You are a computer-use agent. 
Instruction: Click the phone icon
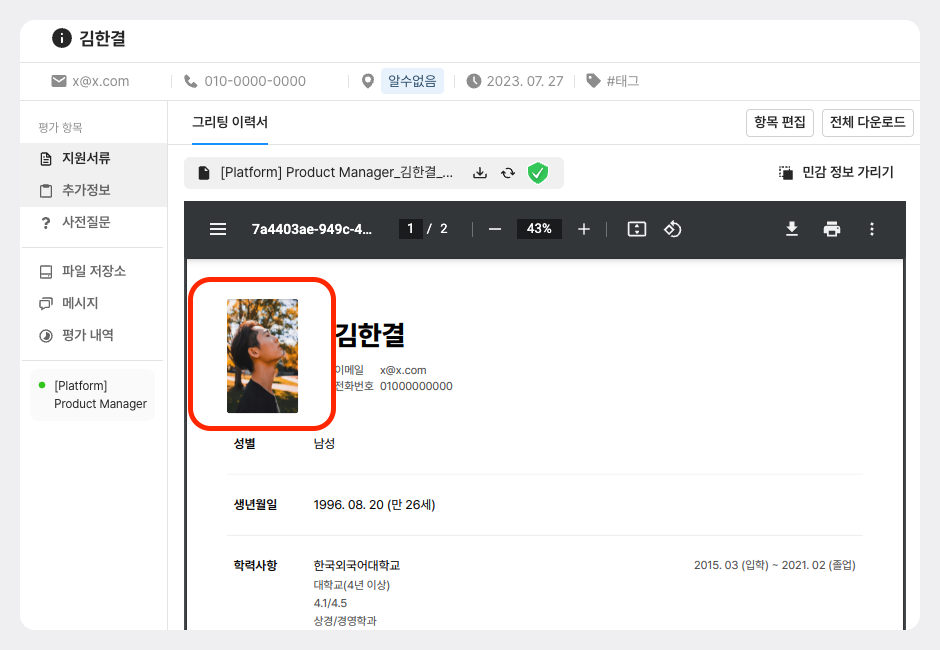(191, 81)
